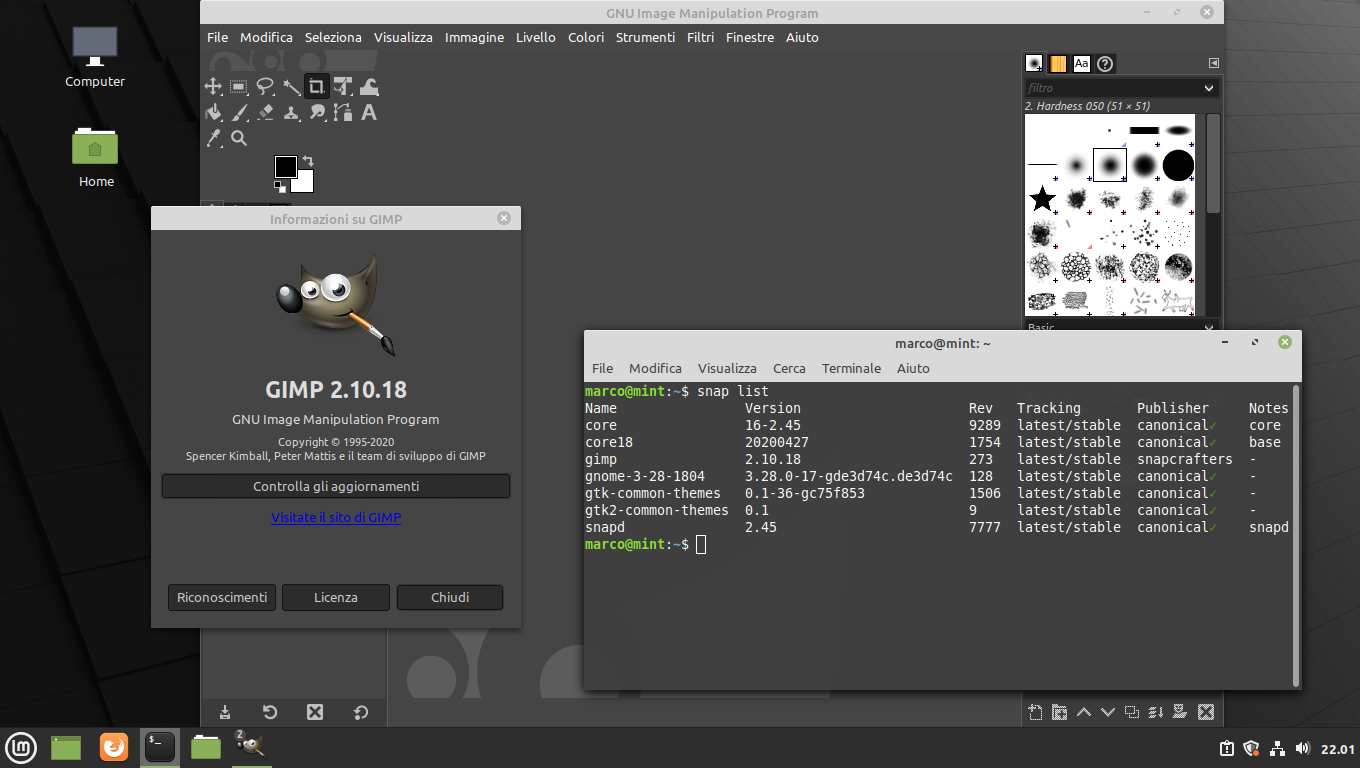Lower the layer with down arrow

tap(1107, 712)
